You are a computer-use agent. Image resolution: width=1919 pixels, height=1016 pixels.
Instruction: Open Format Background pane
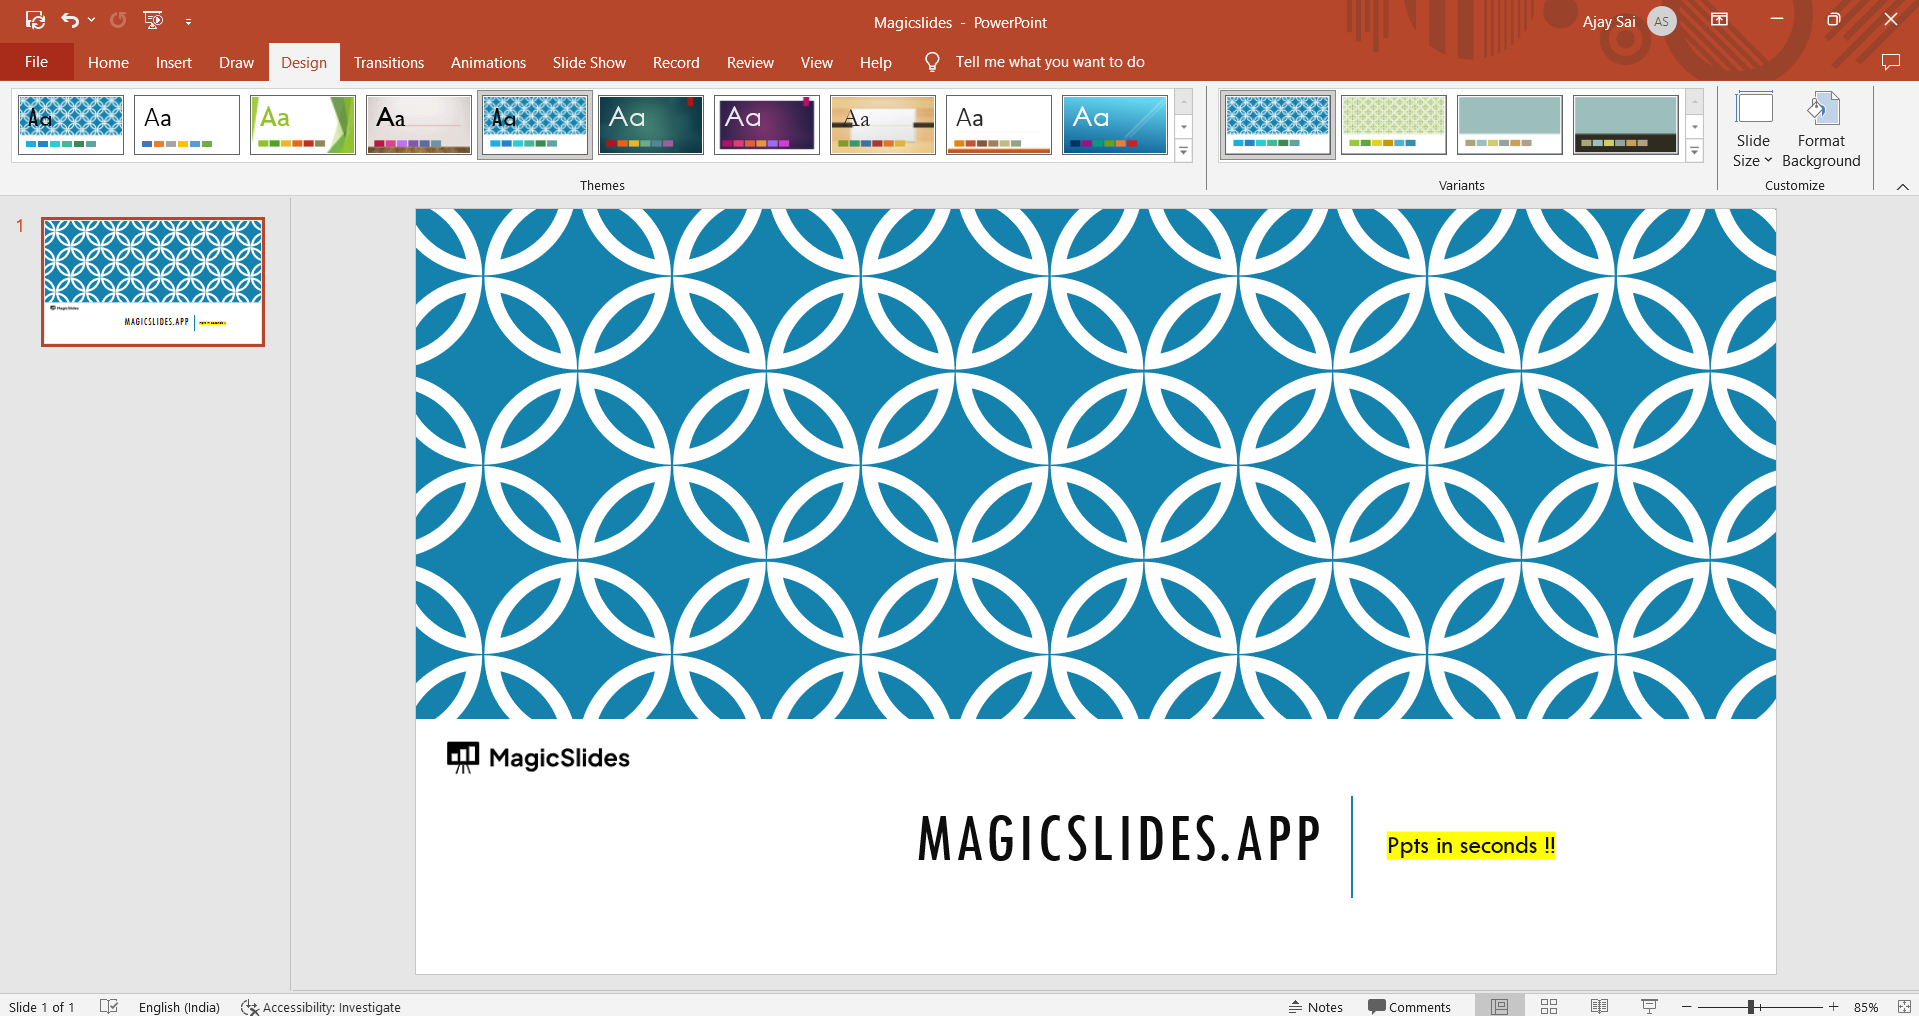point(1821,130)
